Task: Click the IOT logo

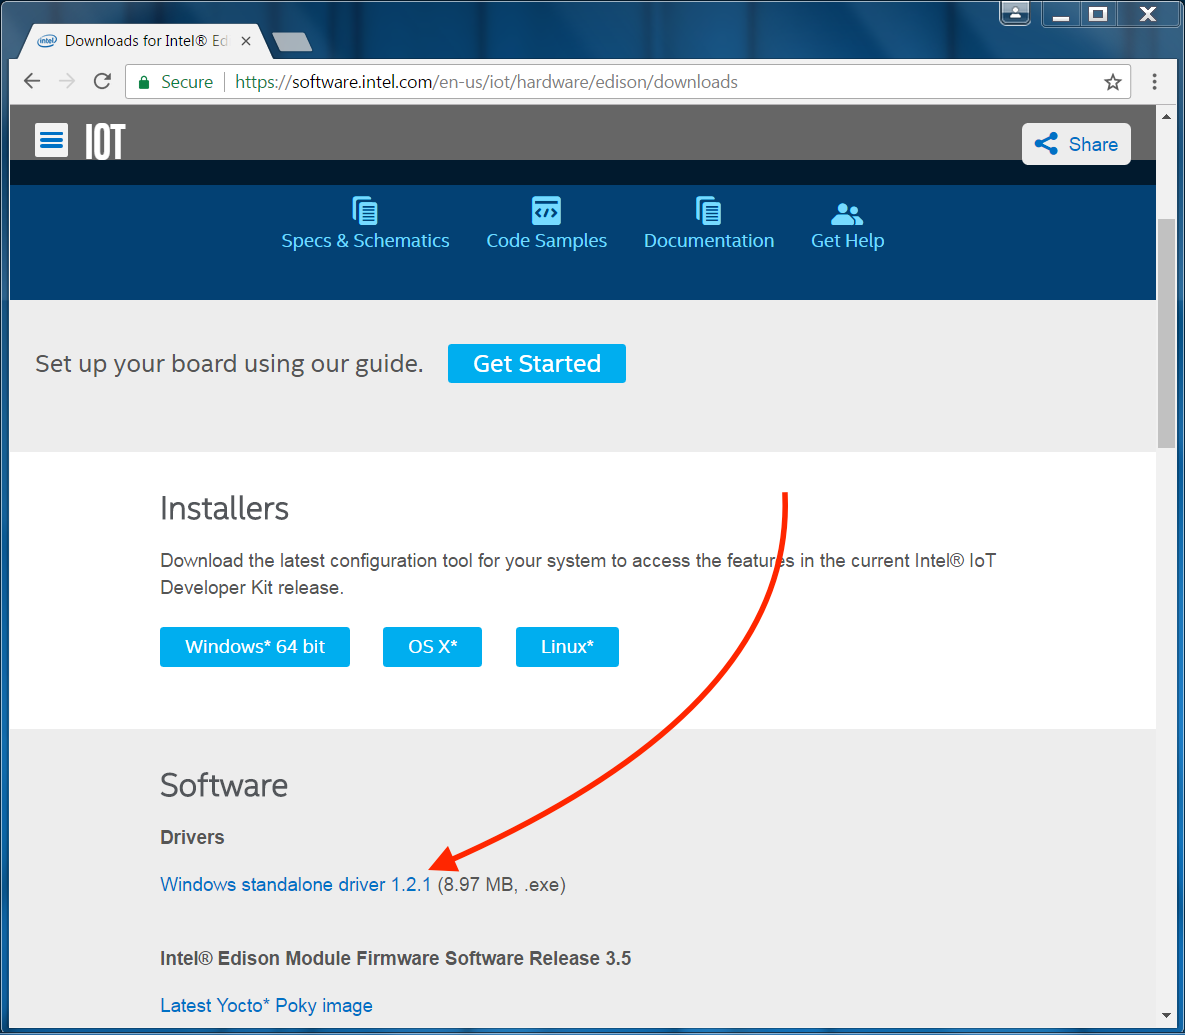Action: (104, 141)
